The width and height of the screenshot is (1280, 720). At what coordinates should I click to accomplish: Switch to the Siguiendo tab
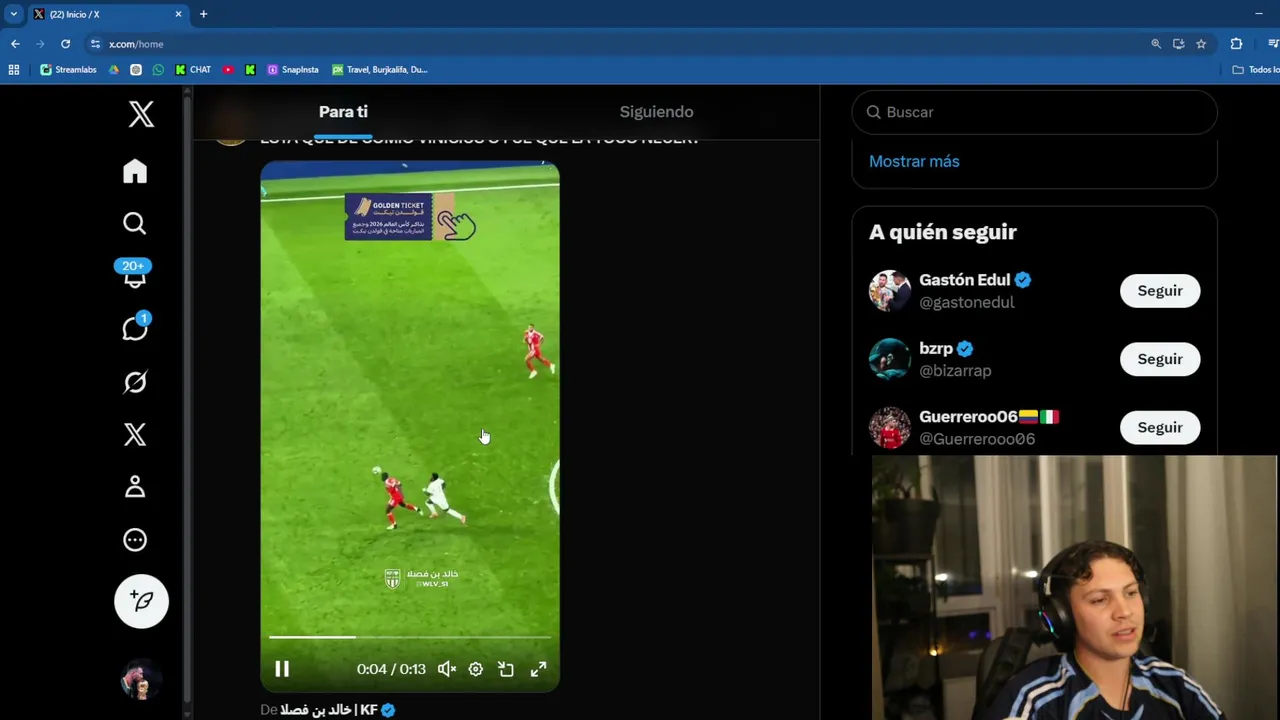click(656, 112)
